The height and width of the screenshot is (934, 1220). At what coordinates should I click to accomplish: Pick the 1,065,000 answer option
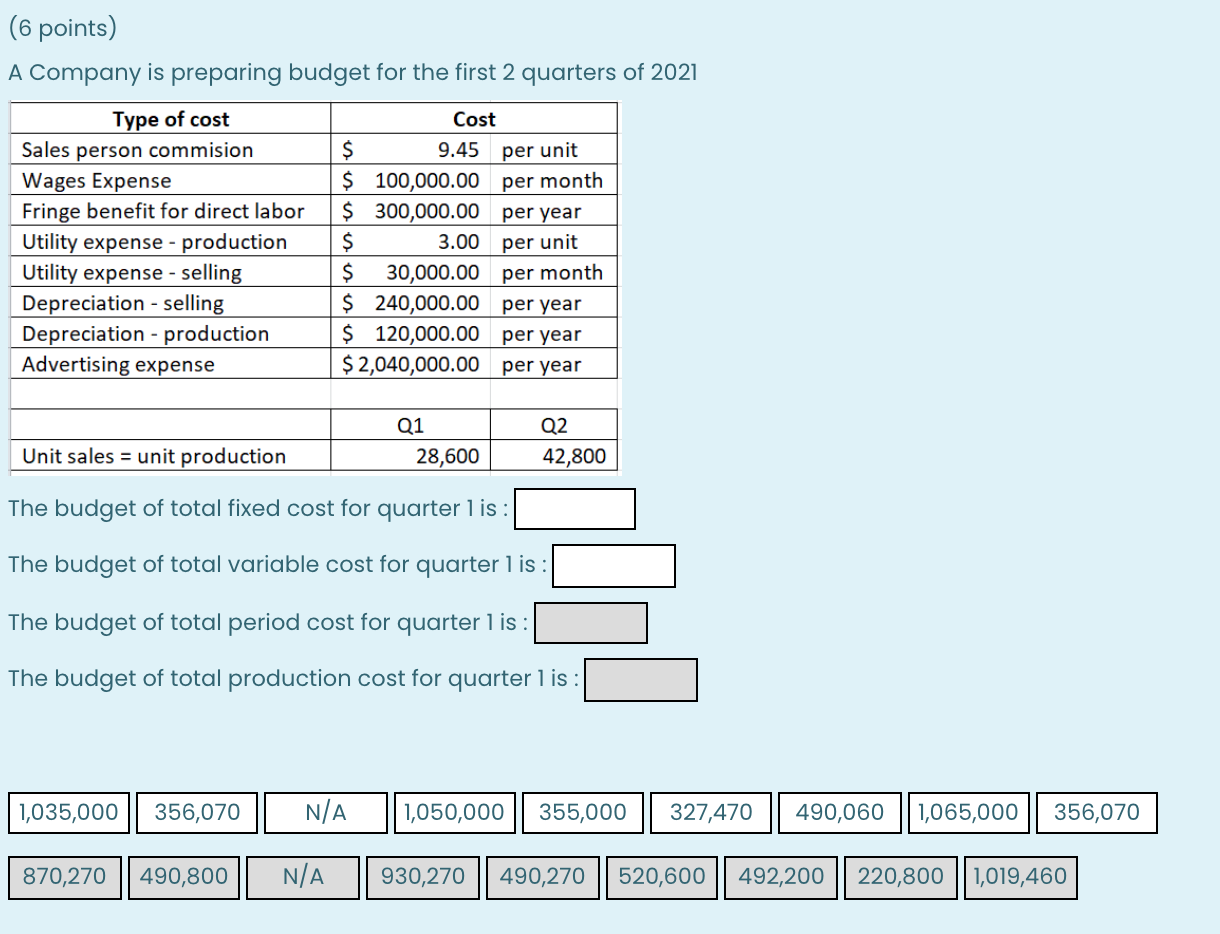968,813
